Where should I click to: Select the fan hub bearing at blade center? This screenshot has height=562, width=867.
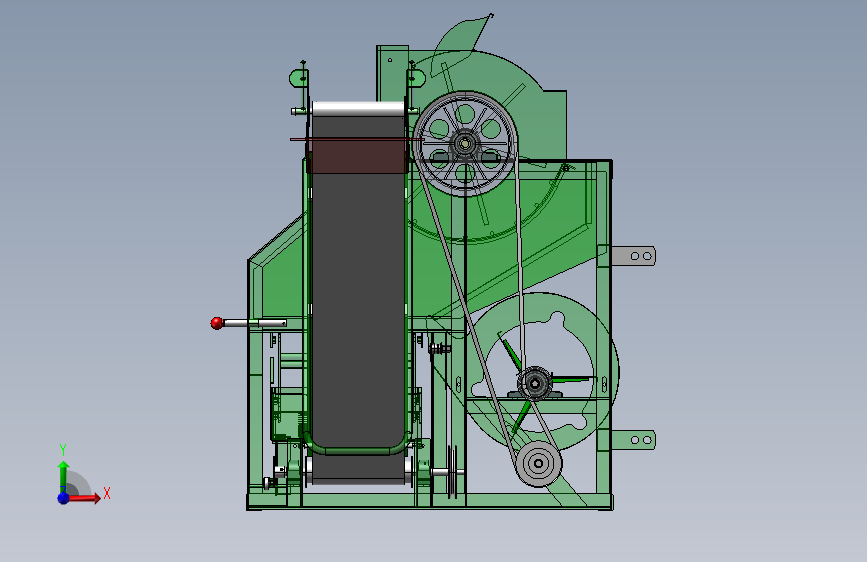pyautogui.click(x=535, y=383)
